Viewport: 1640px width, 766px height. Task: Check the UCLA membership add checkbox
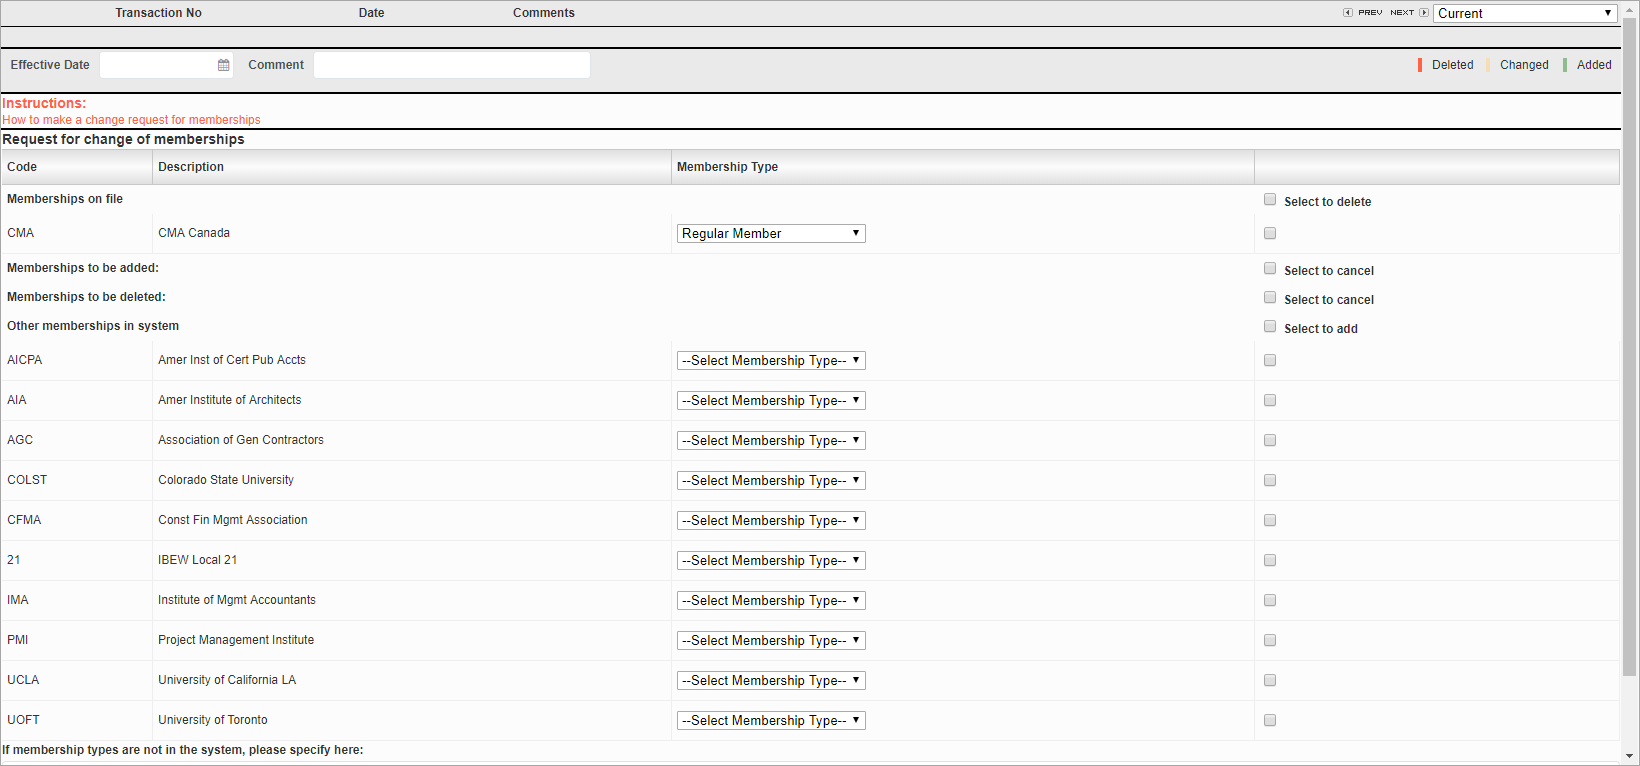click(1270, 680)
